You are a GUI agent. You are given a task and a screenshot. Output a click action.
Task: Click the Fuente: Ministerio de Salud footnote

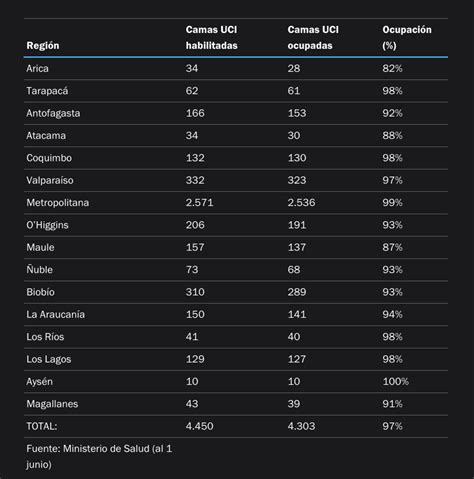click(99, 456)
